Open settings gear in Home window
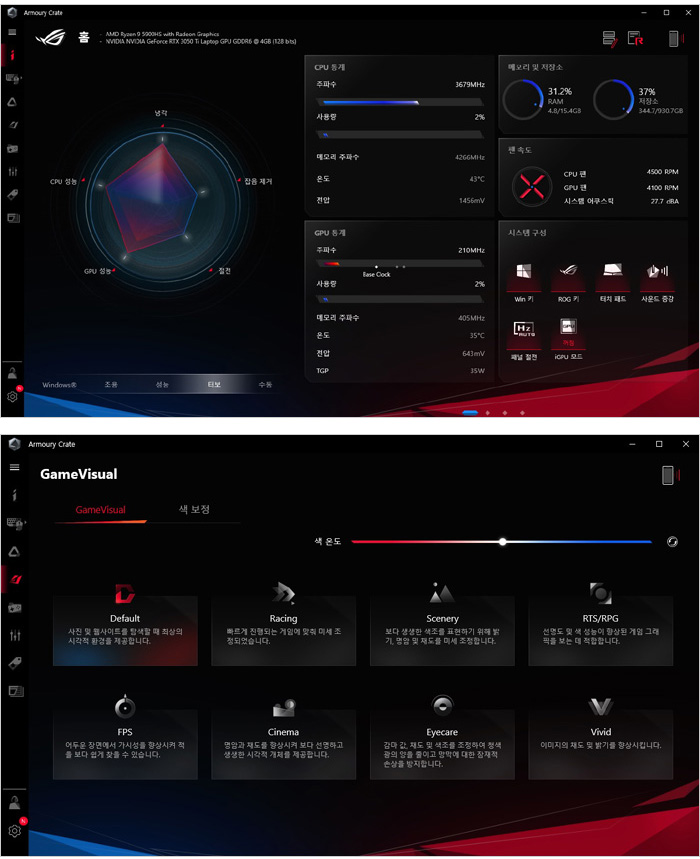Screen dimensions: 700x859 [x=12, y=396]
